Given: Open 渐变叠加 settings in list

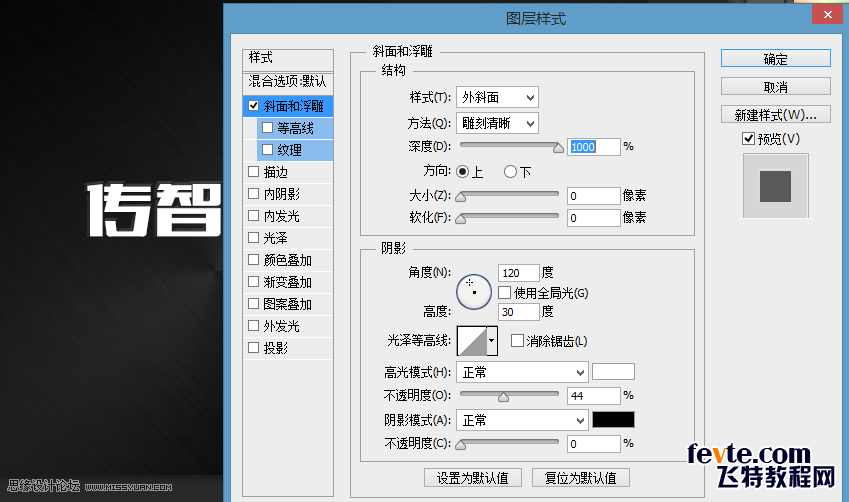Looking at the screenshot, I should tap(288, 282).
